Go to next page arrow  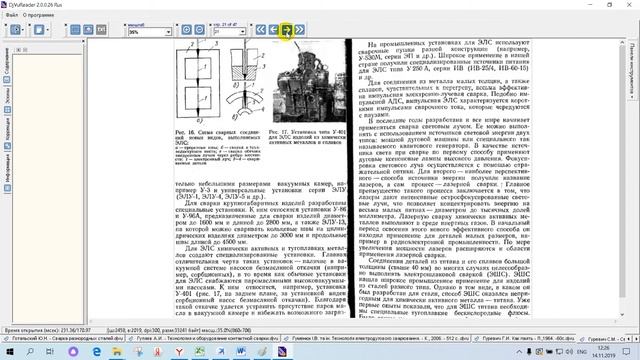pos(287,30)
